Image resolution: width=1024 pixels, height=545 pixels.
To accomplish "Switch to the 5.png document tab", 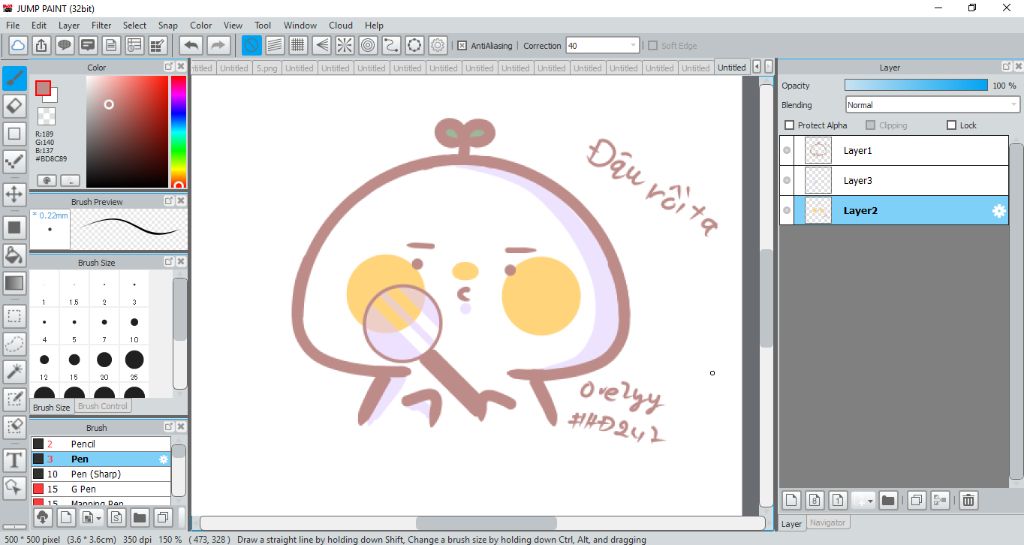I will click(x=266, y=68).
